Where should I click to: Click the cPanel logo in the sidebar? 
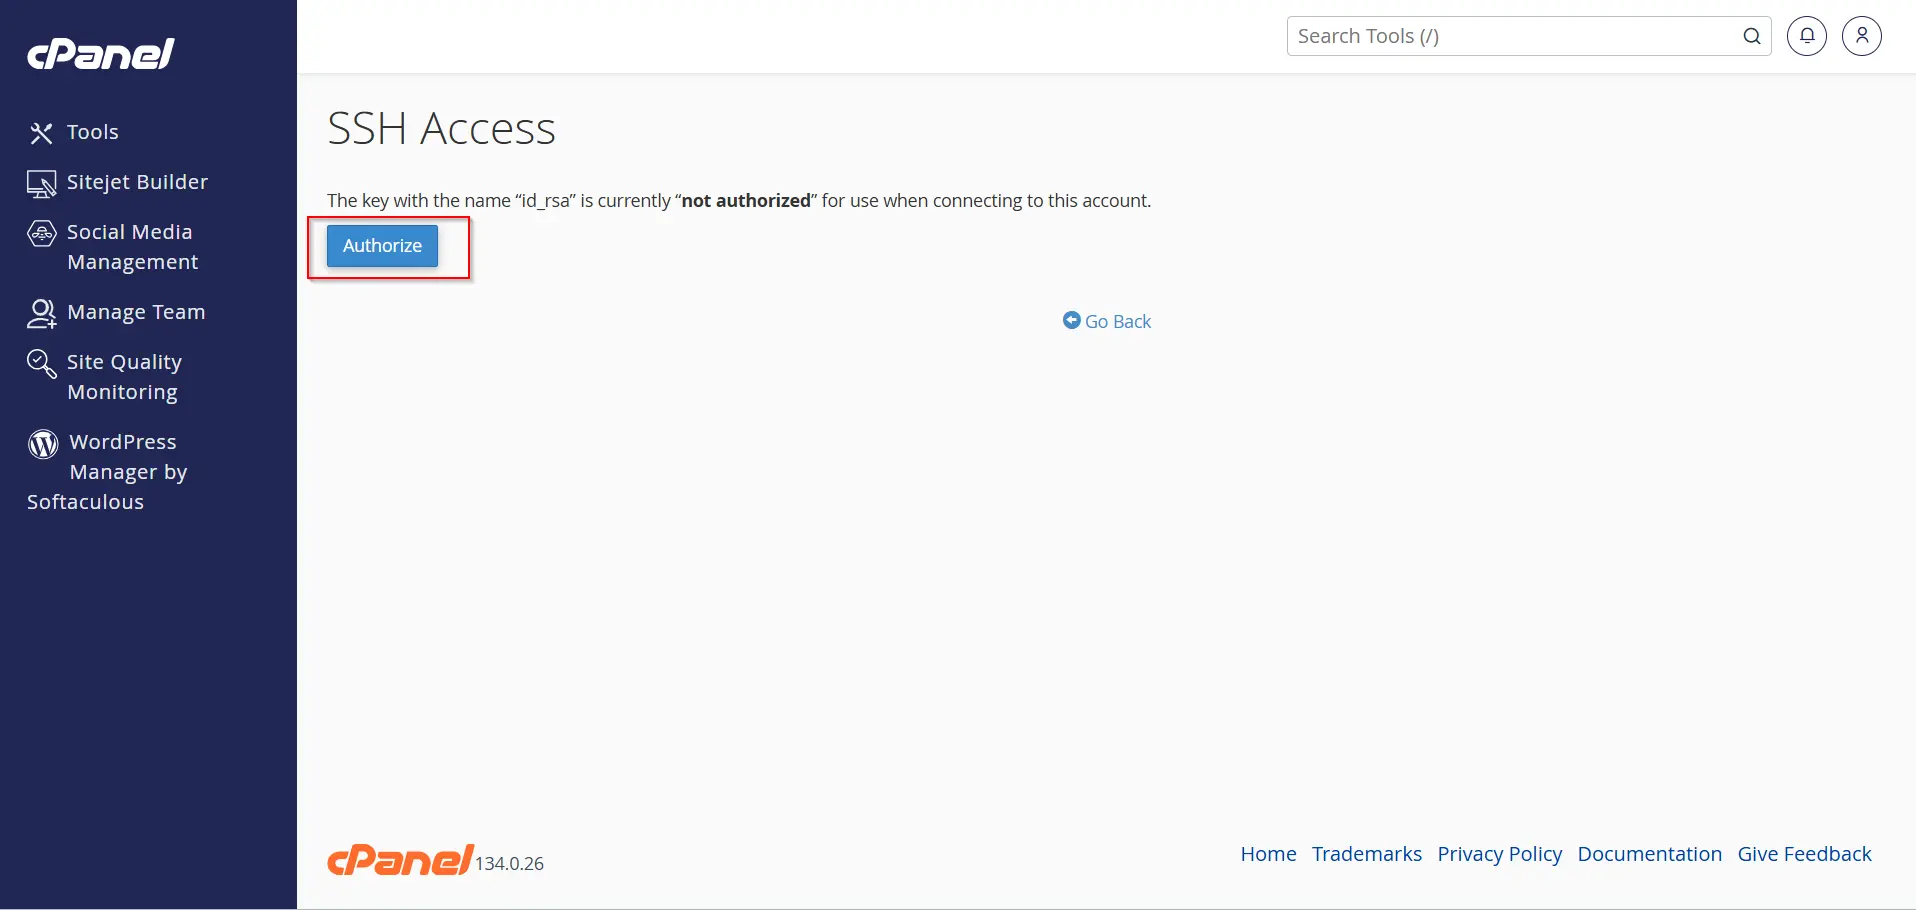101,54
